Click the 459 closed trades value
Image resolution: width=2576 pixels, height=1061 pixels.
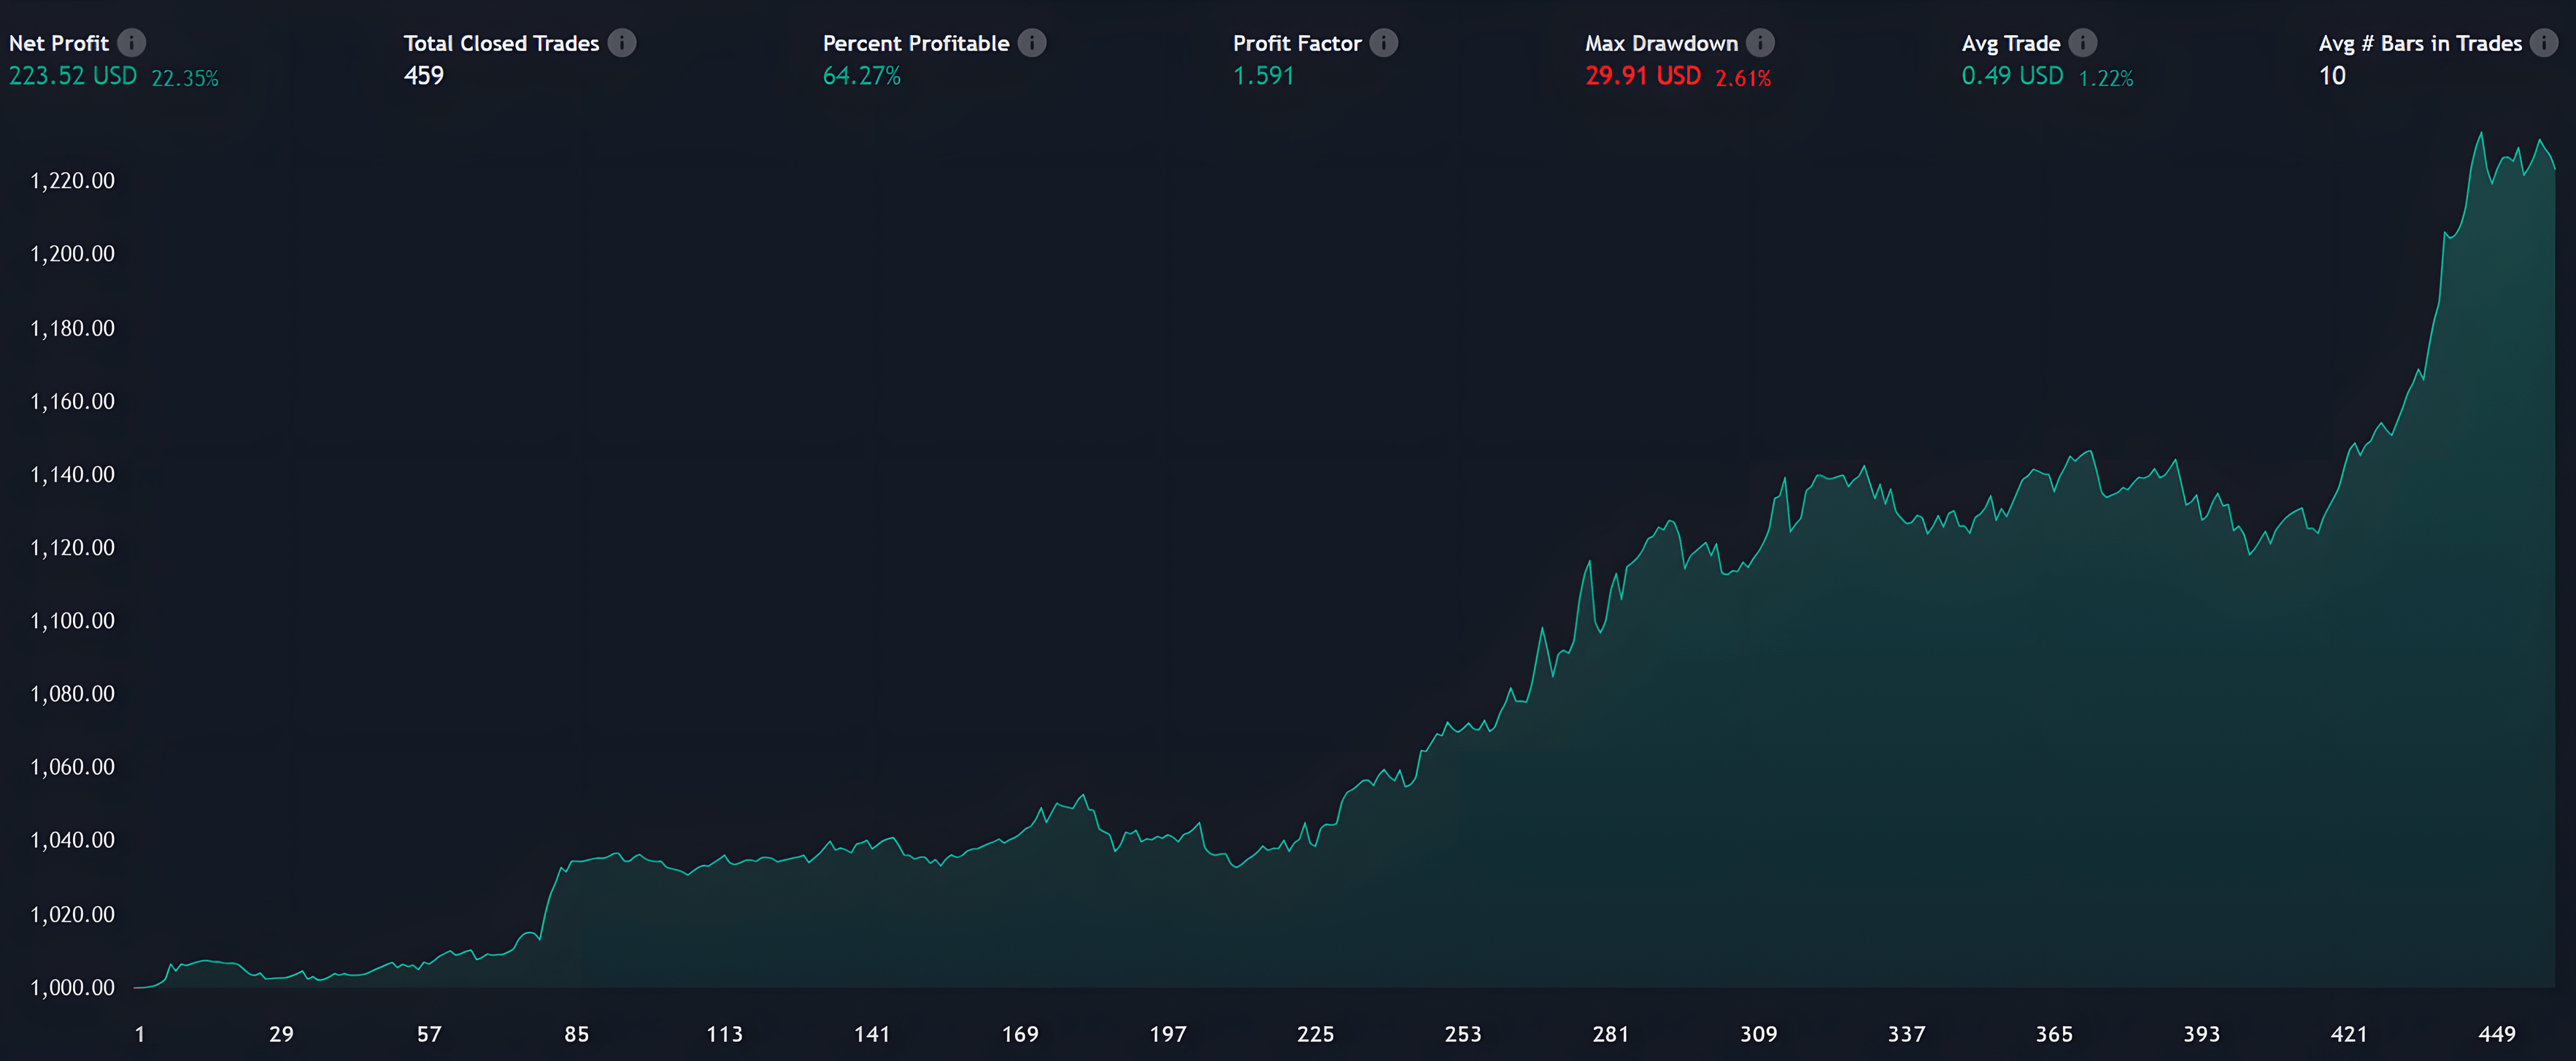[424, 76]
